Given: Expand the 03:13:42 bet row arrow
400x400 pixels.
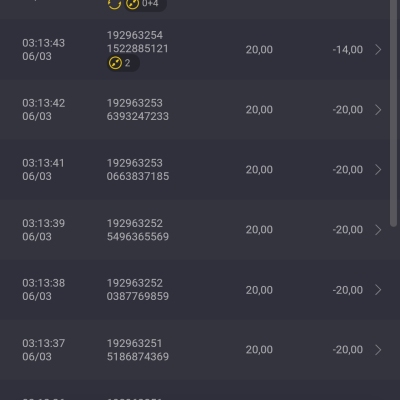Looking at the screenshot, I should [x=378, y=110].
